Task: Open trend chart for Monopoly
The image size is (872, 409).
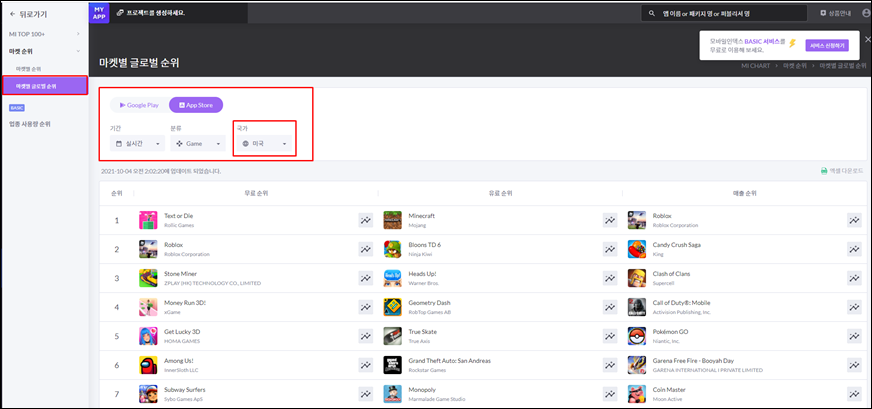Action: coord(610,394)
